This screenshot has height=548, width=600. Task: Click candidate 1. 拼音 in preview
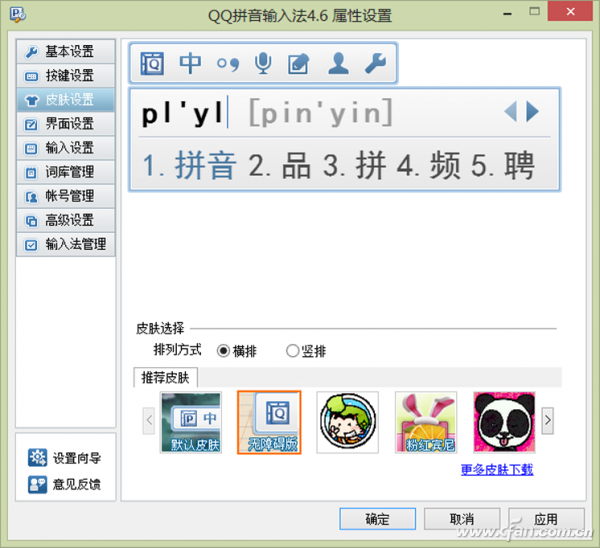pyautogui.click(x=189, y=166)
